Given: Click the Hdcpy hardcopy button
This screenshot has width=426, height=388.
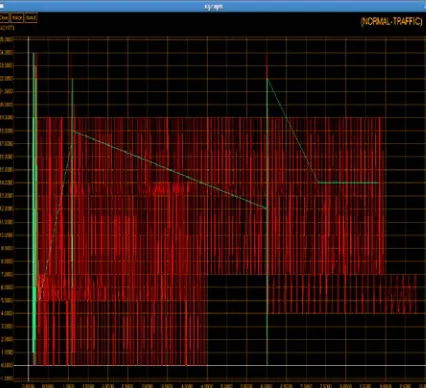Looking at the screenshot, I should click(x=17, y=18).
